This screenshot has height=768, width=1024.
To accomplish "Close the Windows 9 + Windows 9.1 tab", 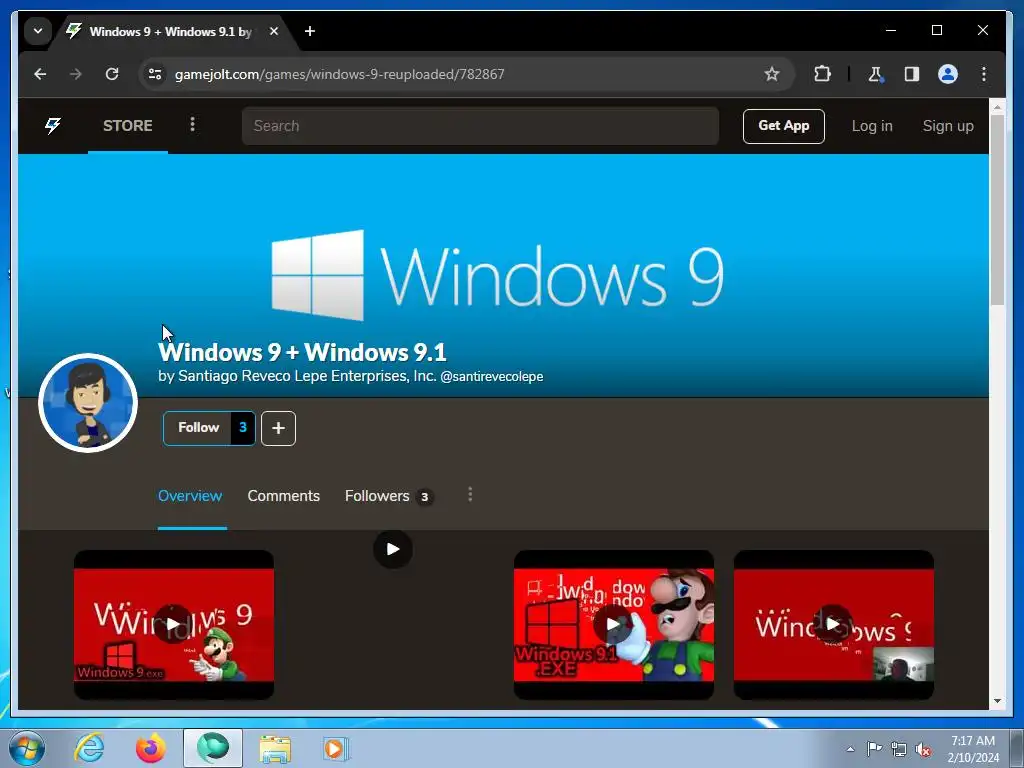I will click(x=274, y=31).
